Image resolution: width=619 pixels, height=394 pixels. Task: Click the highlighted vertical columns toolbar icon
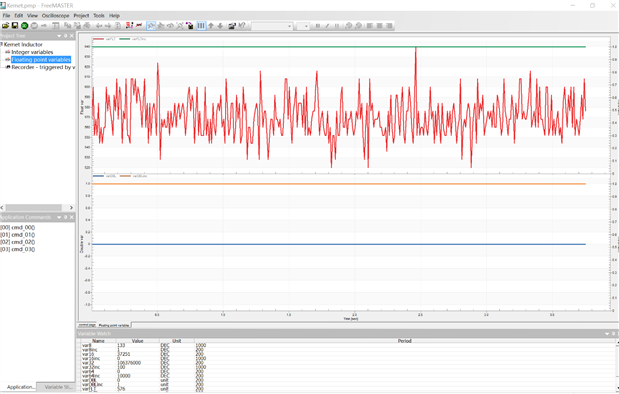(x=201, y=26)
